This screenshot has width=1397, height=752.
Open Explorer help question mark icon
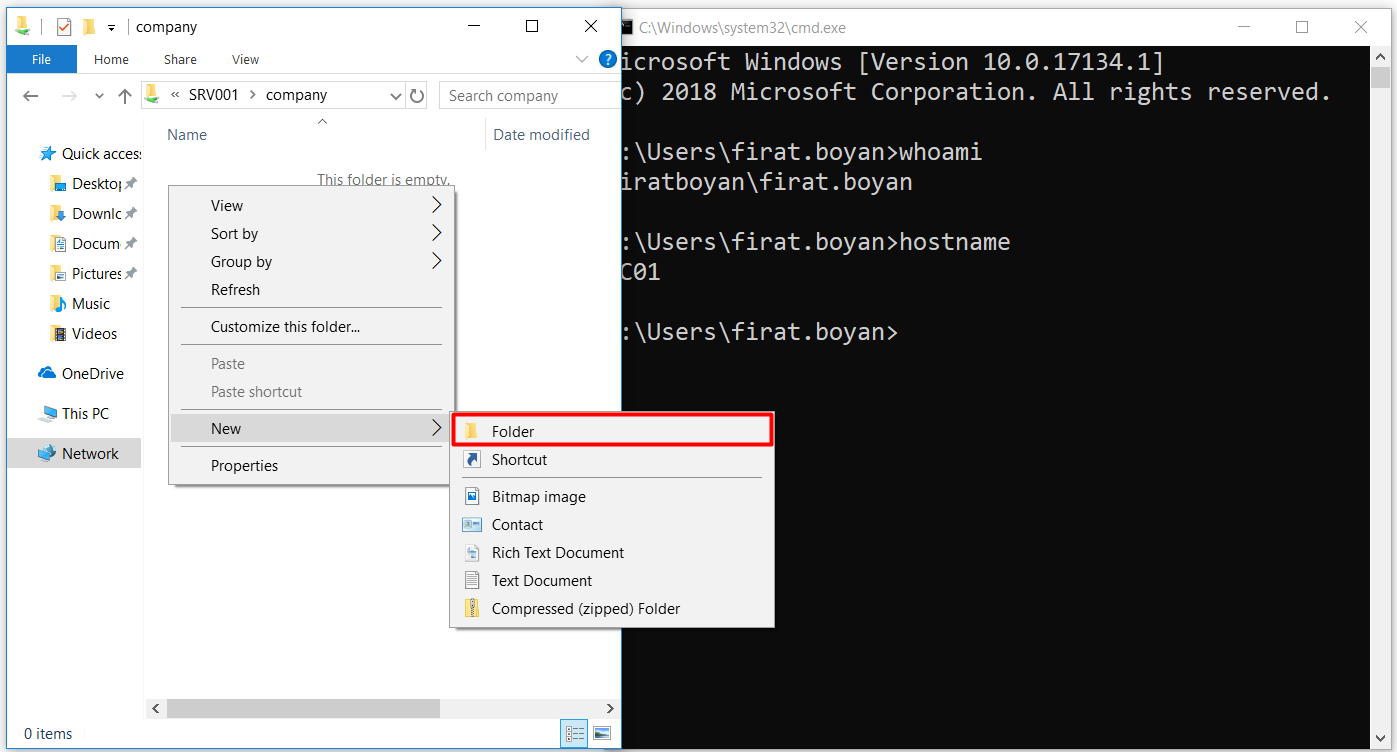click(607, 59)
